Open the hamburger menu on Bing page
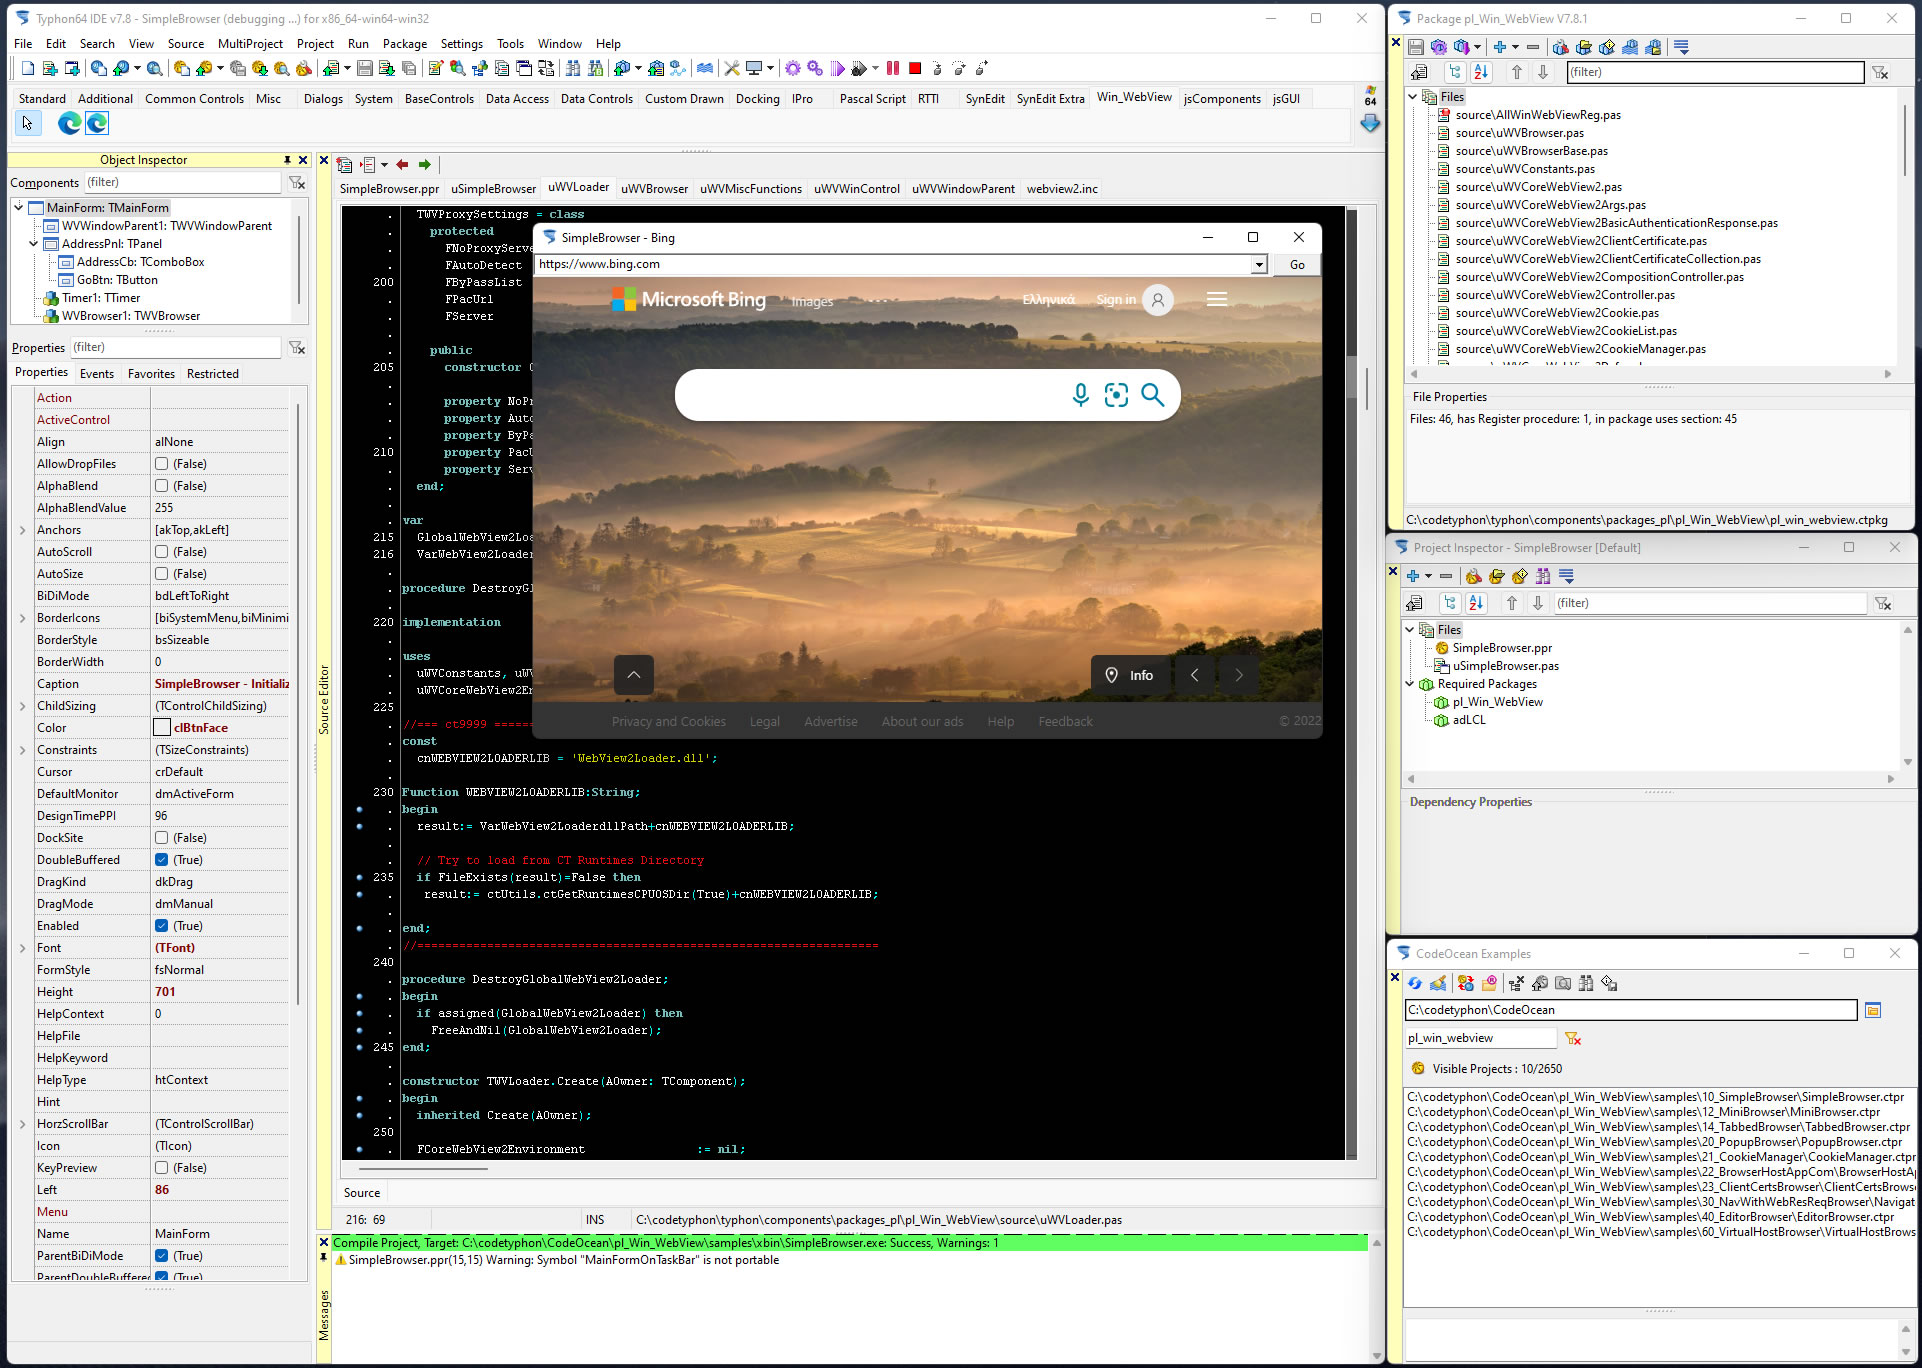The height and width of the screenshot is (1368, 1922). point(1217,299)
